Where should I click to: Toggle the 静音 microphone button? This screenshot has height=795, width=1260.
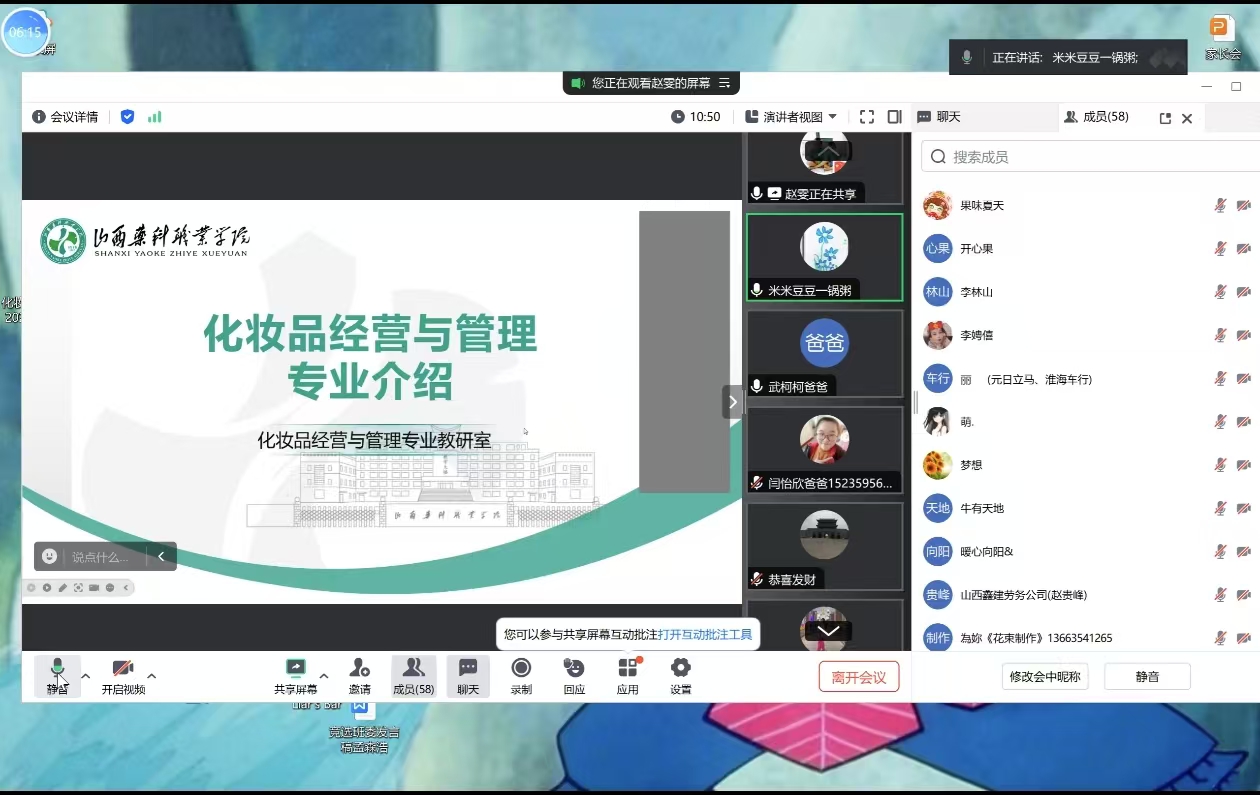click(57, 668)
